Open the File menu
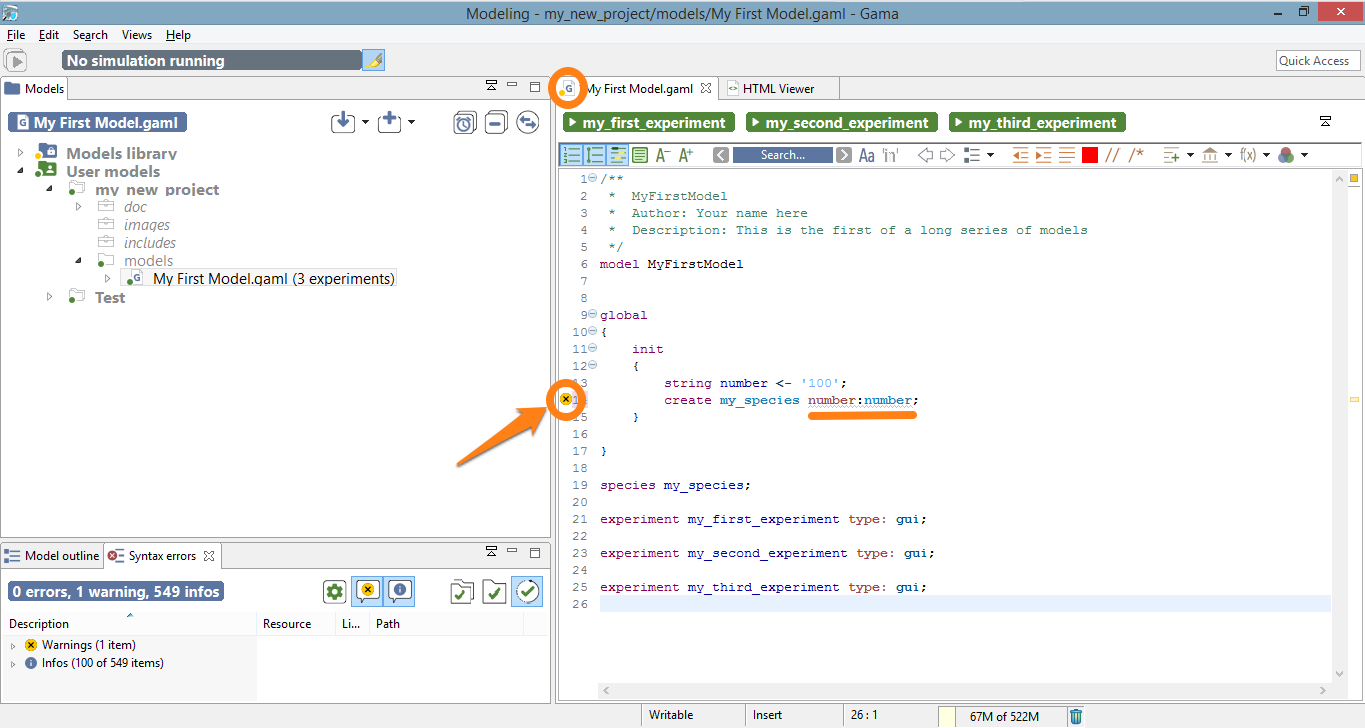 pyautogui.click(x=16, y=34)
